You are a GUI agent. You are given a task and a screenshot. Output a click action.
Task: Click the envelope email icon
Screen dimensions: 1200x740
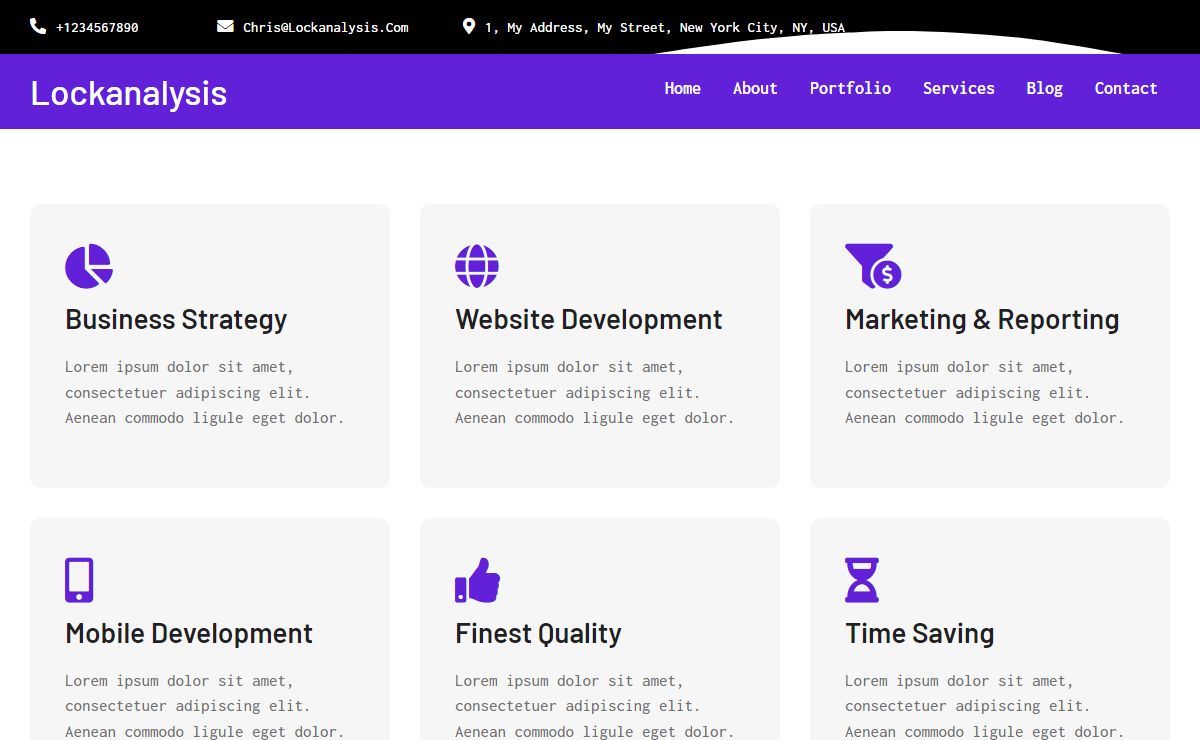point(225,26)
